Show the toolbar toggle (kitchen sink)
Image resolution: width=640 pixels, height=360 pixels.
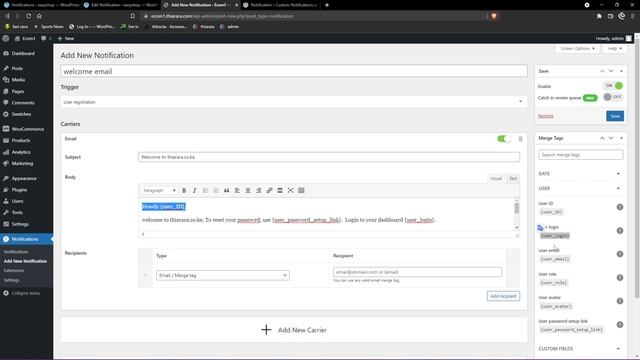click(x=301, y=191)
